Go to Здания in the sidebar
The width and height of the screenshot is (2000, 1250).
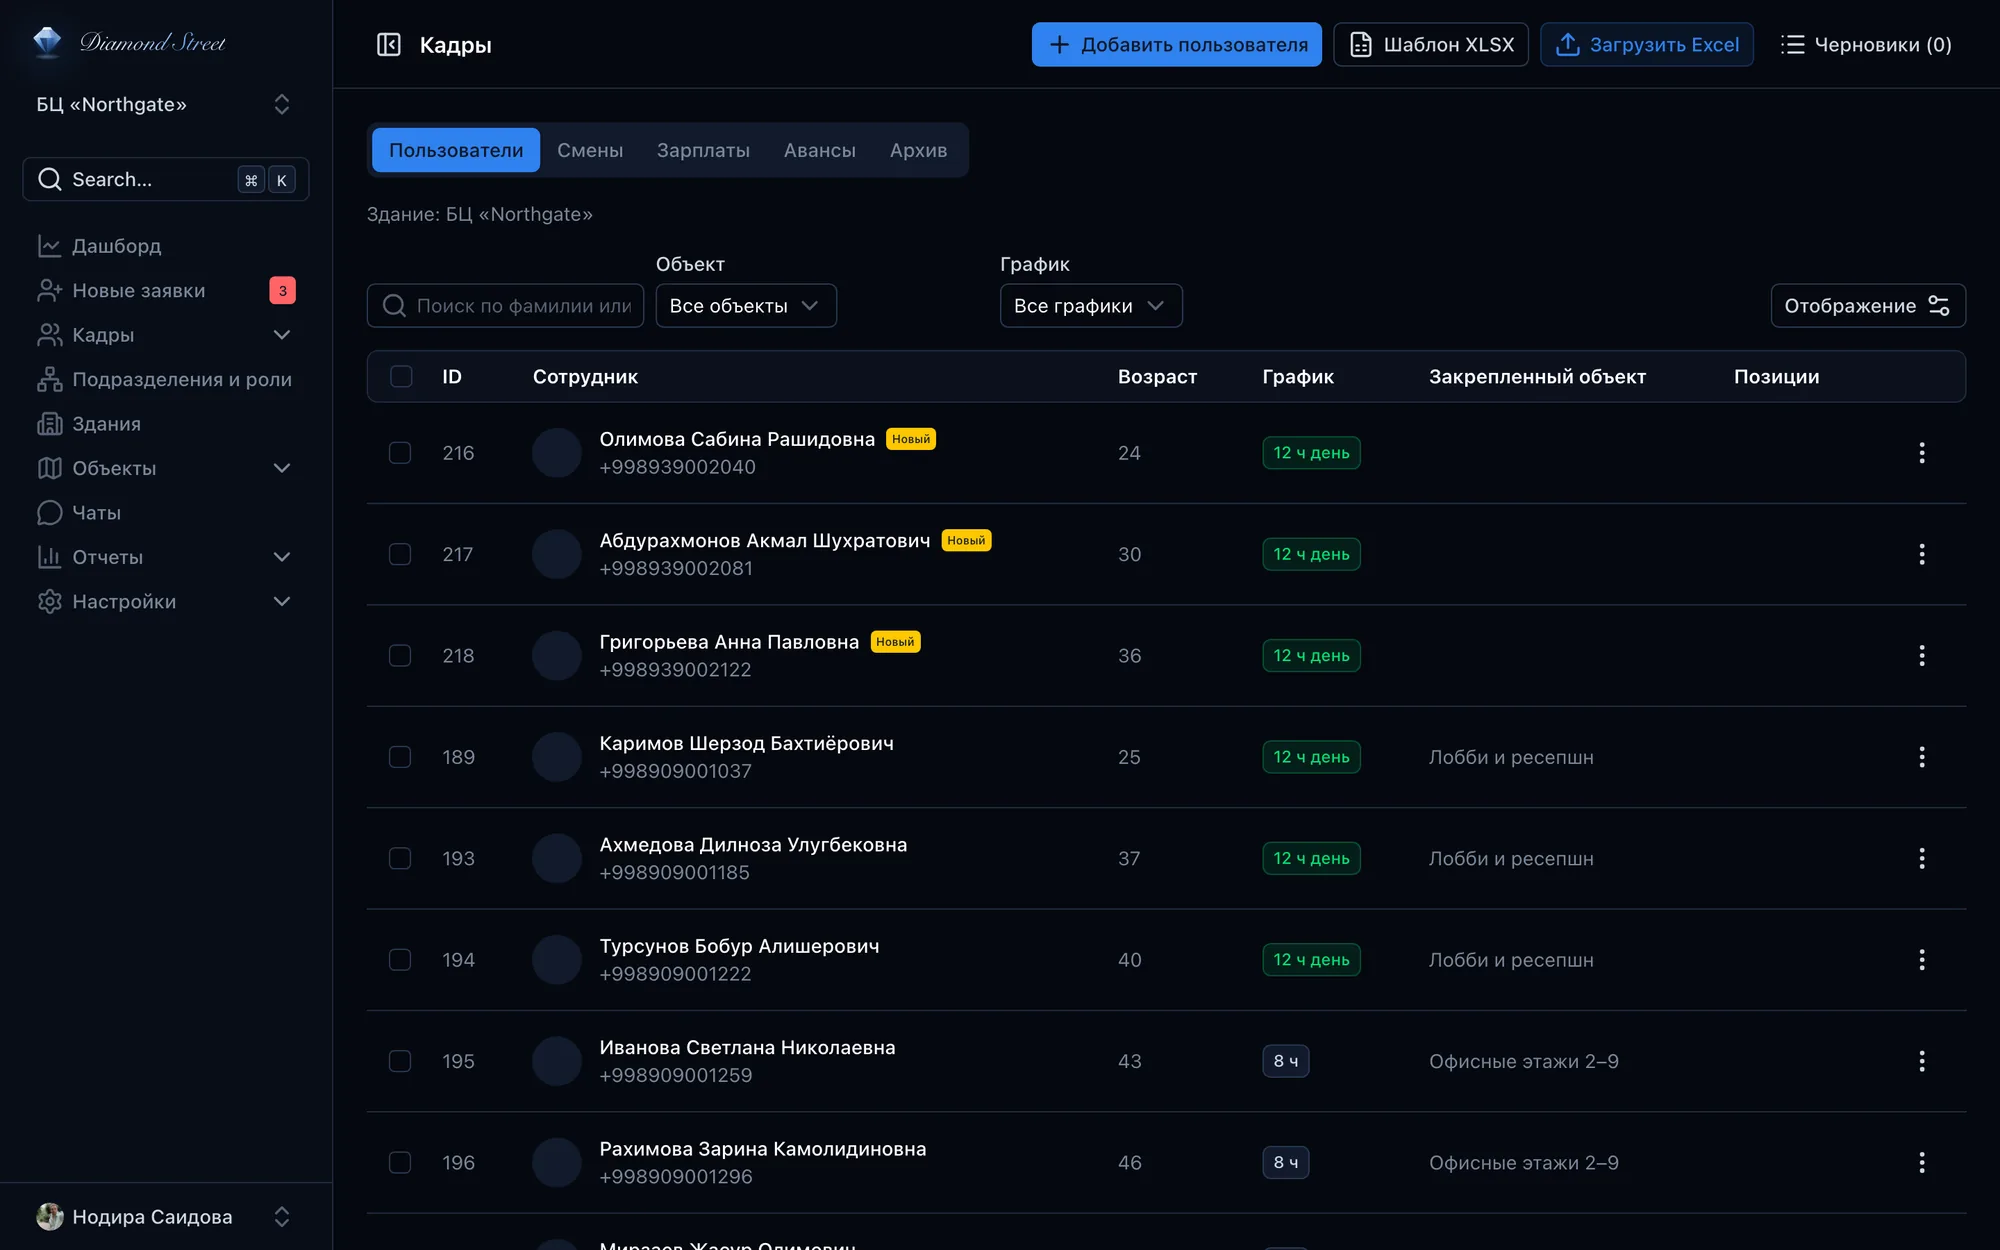(x=166, y=424)
